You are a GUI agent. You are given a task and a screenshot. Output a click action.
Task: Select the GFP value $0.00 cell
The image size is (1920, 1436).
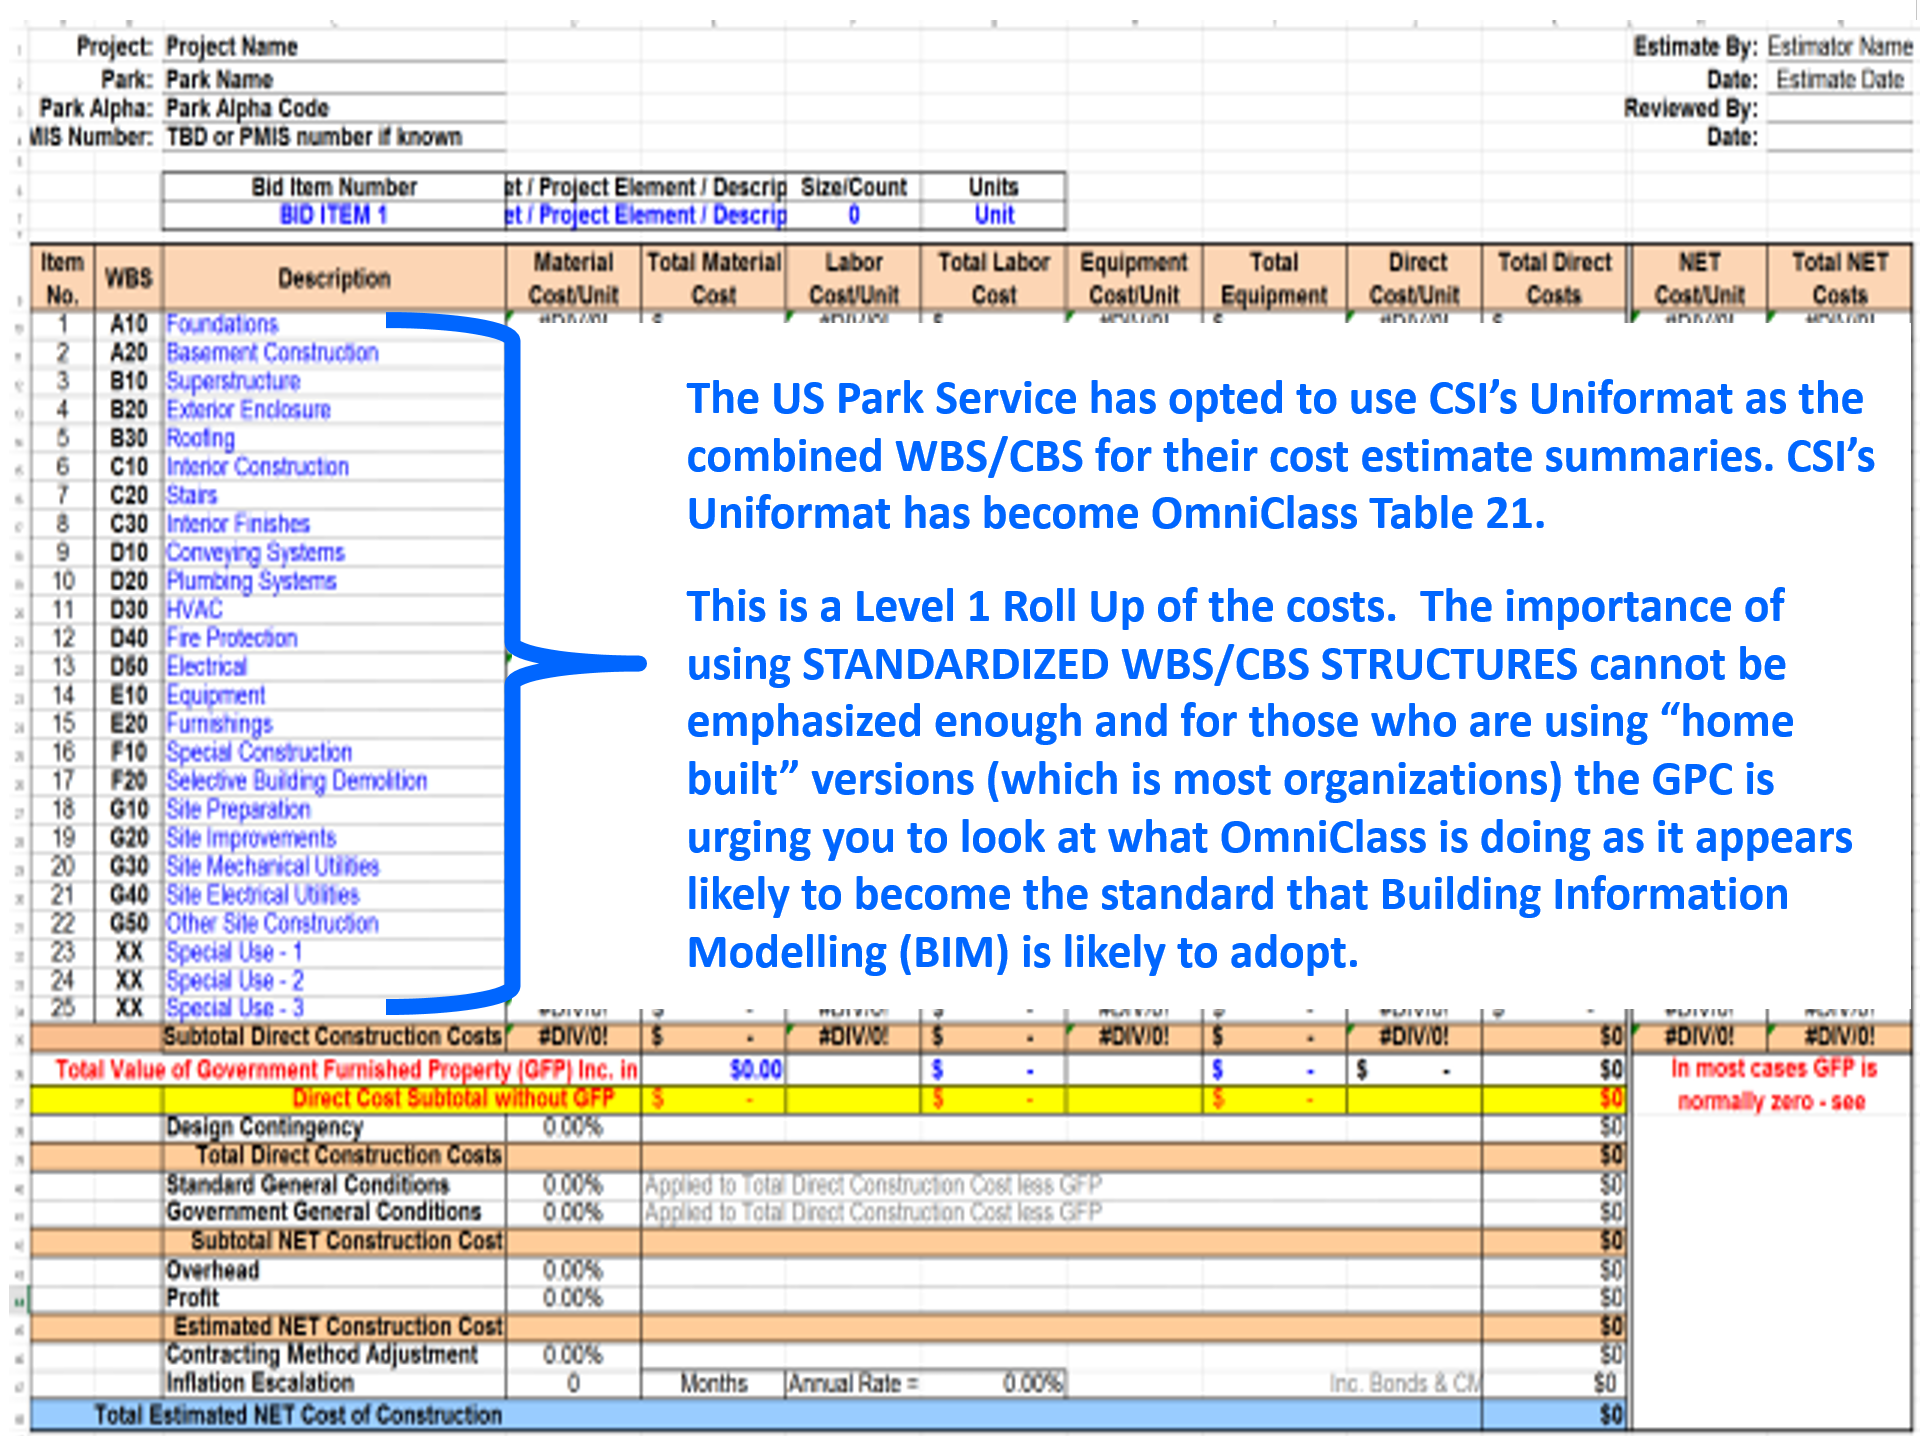(755, 1070)
